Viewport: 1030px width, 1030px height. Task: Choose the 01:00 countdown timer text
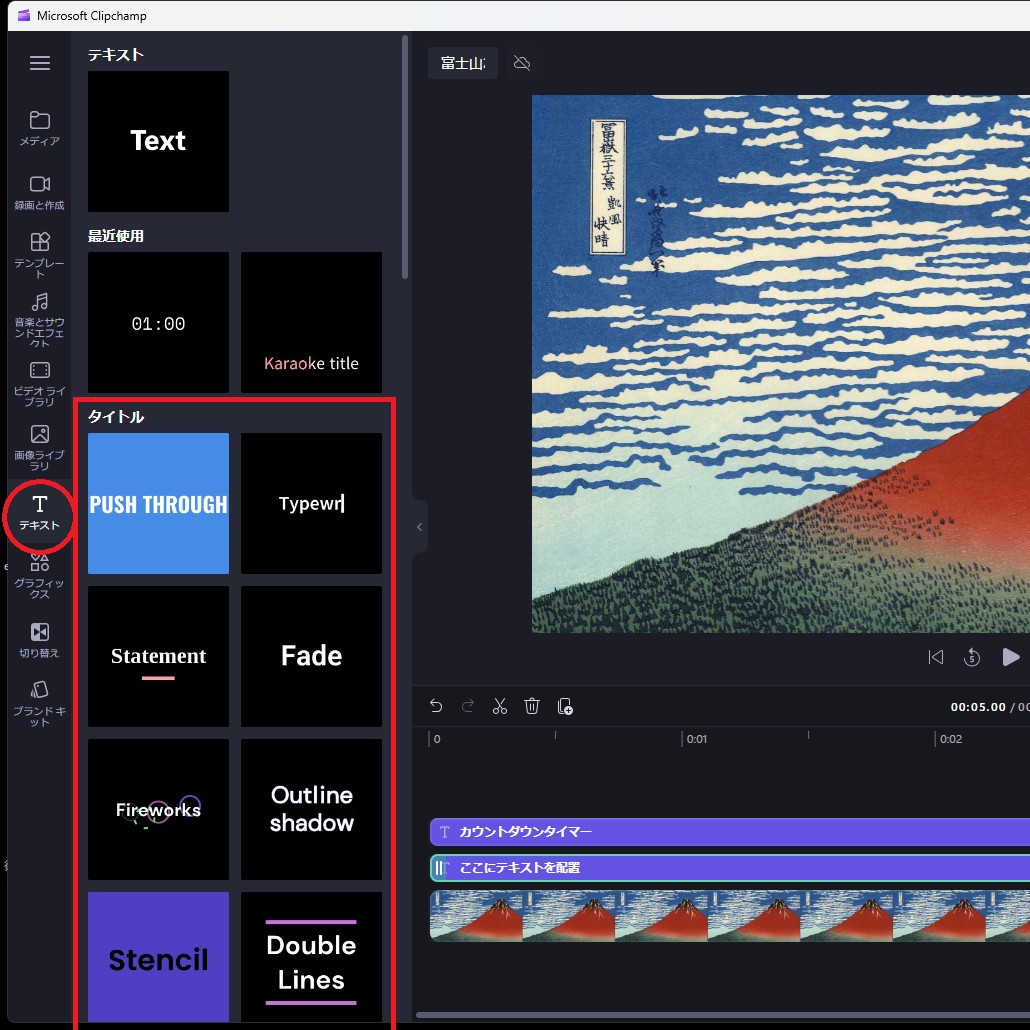point(158,323)
